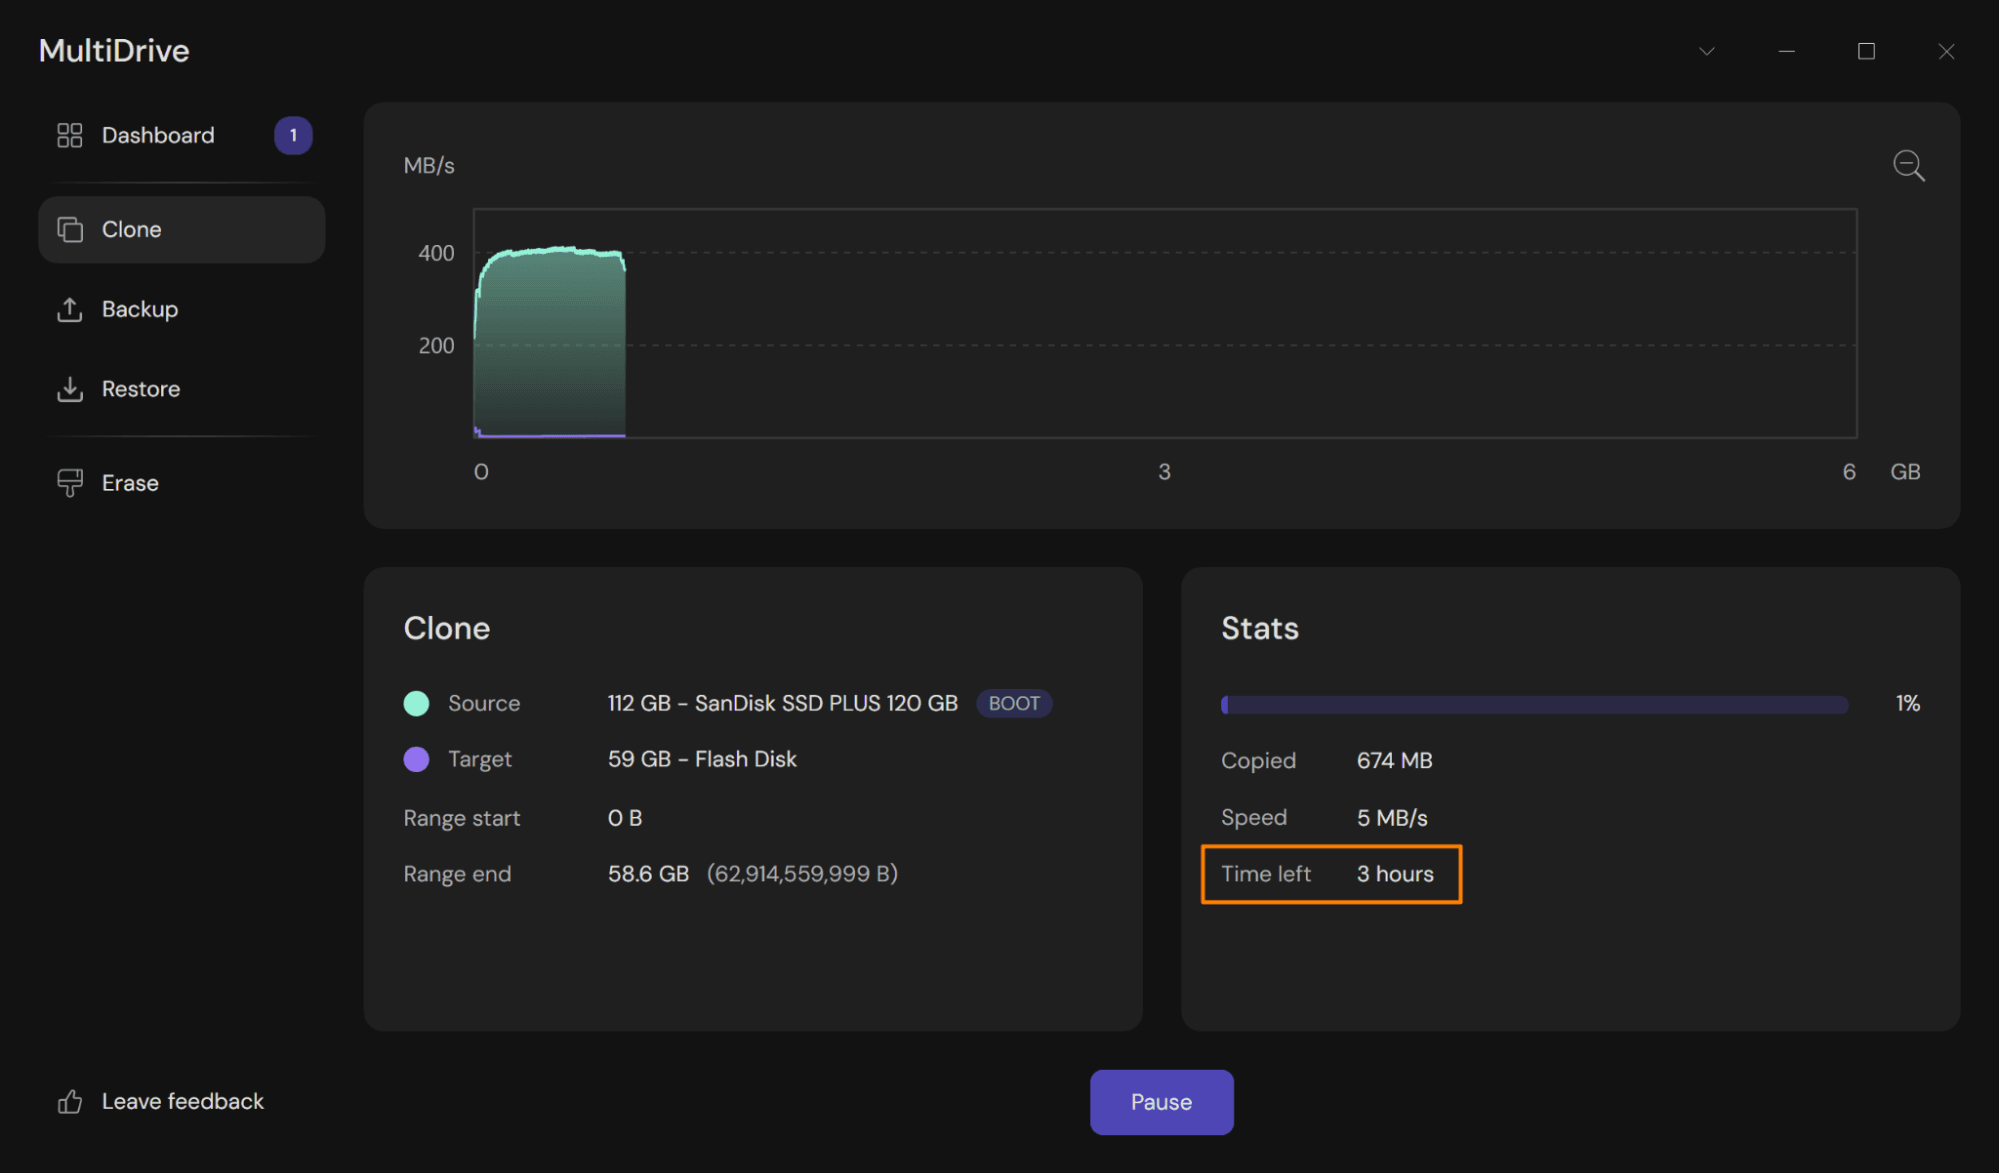Click the Dashboard notification badge
Viewport: 1999px width, 1174px height.
pos(293,135)
